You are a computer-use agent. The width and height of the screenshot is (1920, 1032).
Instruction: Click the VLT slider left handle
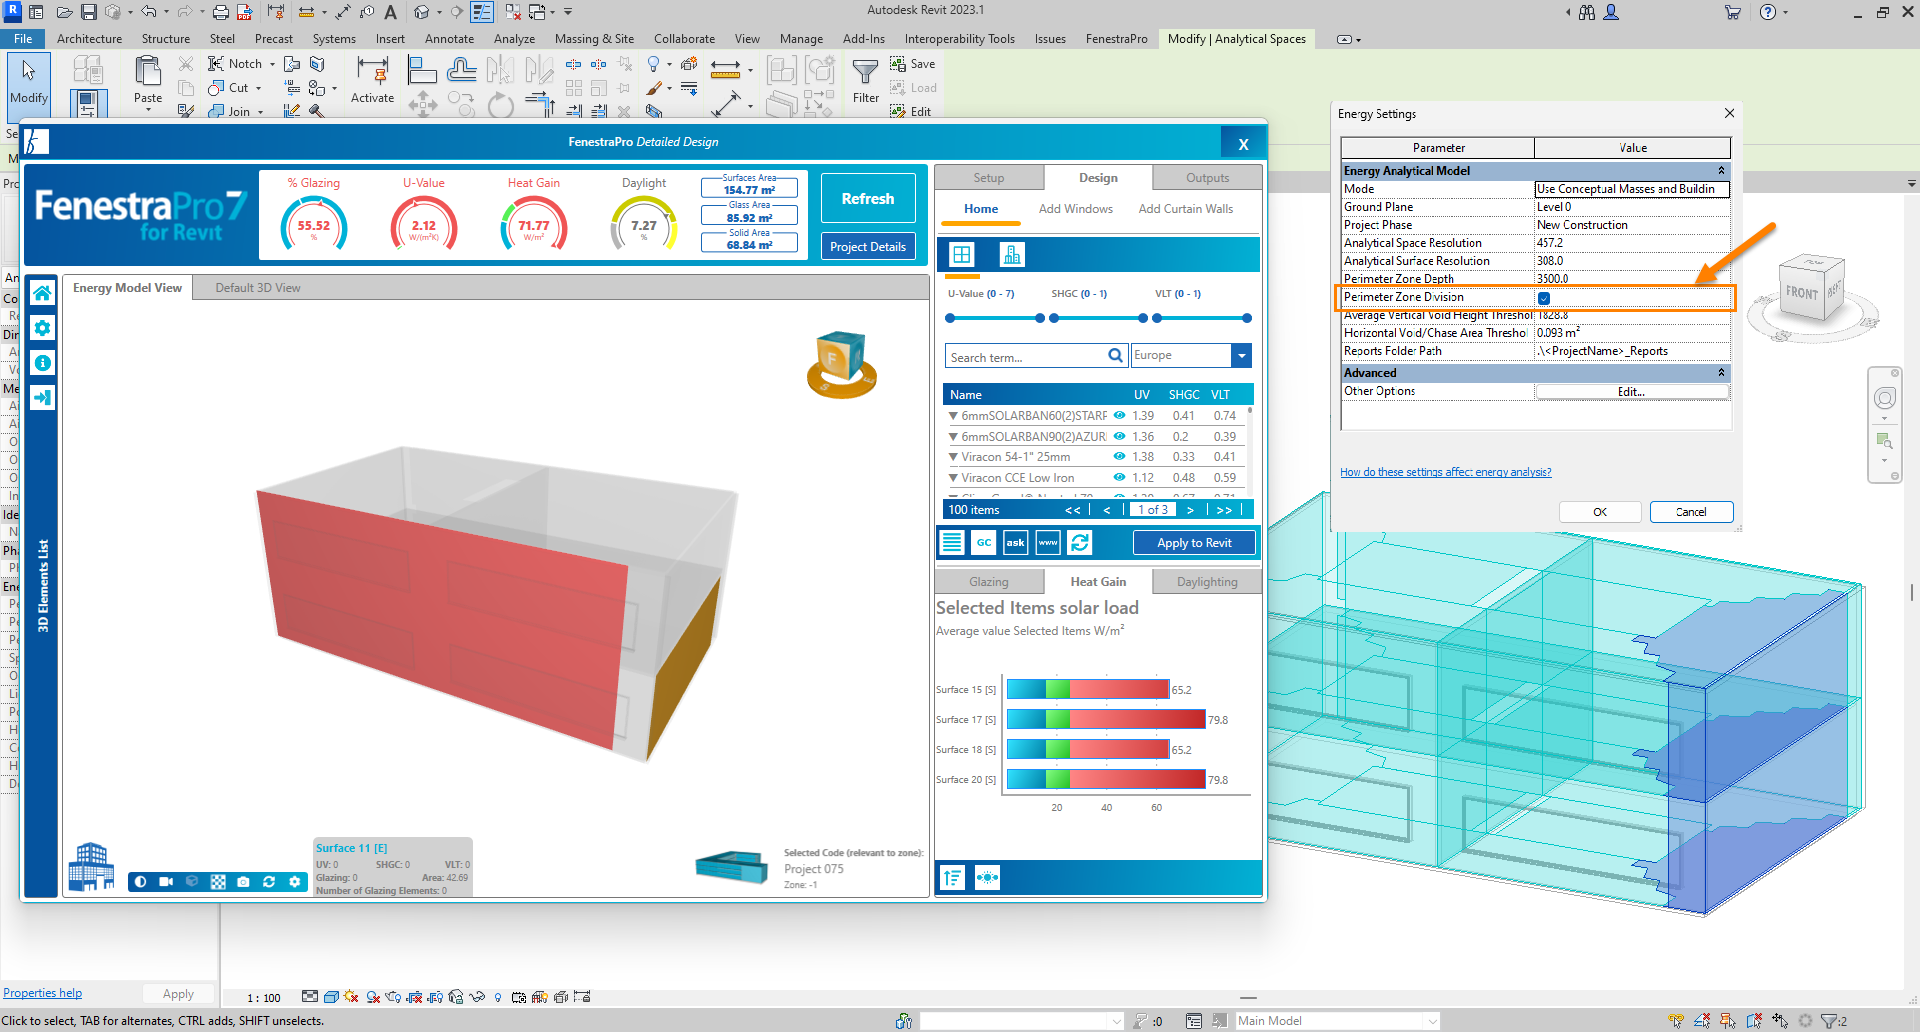click(x=1157, y=318)
